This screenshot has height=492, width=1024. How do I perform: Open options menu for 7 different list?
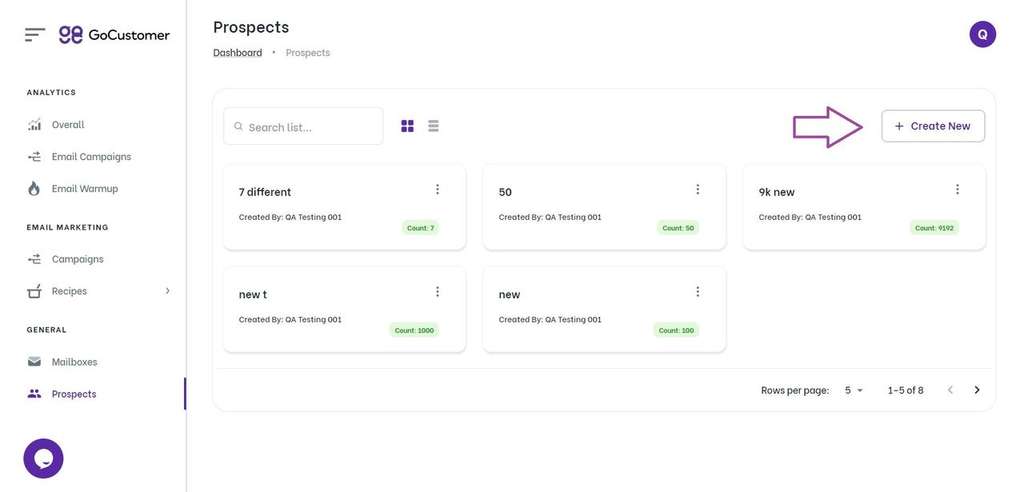click(437, 189)
